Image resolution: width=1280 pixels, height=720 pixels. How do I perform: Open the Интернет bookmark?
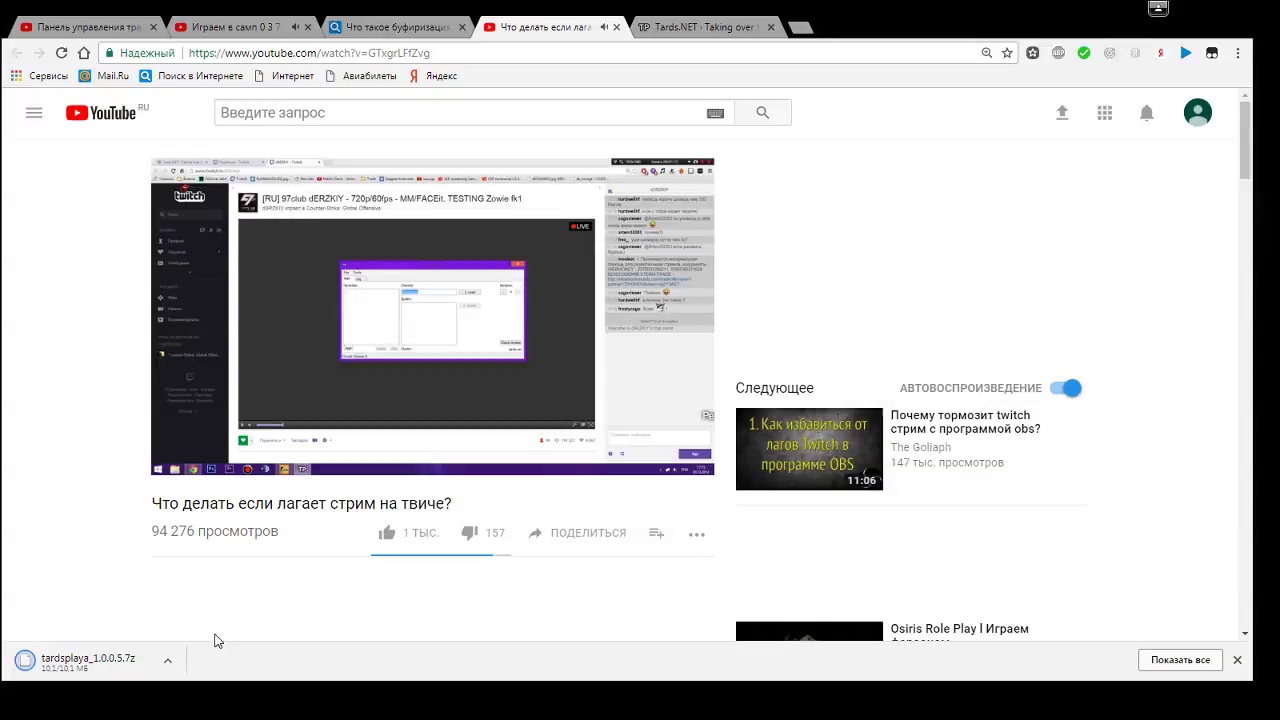click(x=283, y=76)
